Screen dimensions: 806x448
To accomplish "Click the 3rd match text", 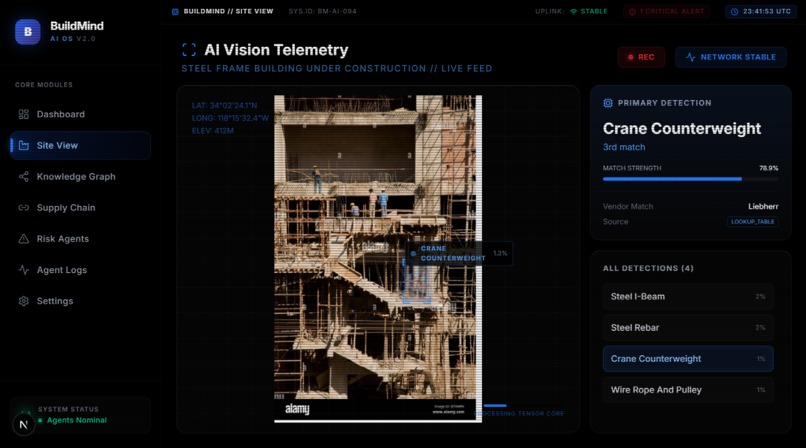I will 624,147.
